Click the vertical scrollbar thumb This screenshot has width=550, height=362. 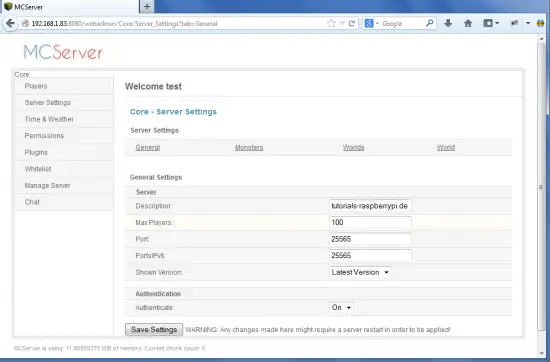[x=541, y=187]
